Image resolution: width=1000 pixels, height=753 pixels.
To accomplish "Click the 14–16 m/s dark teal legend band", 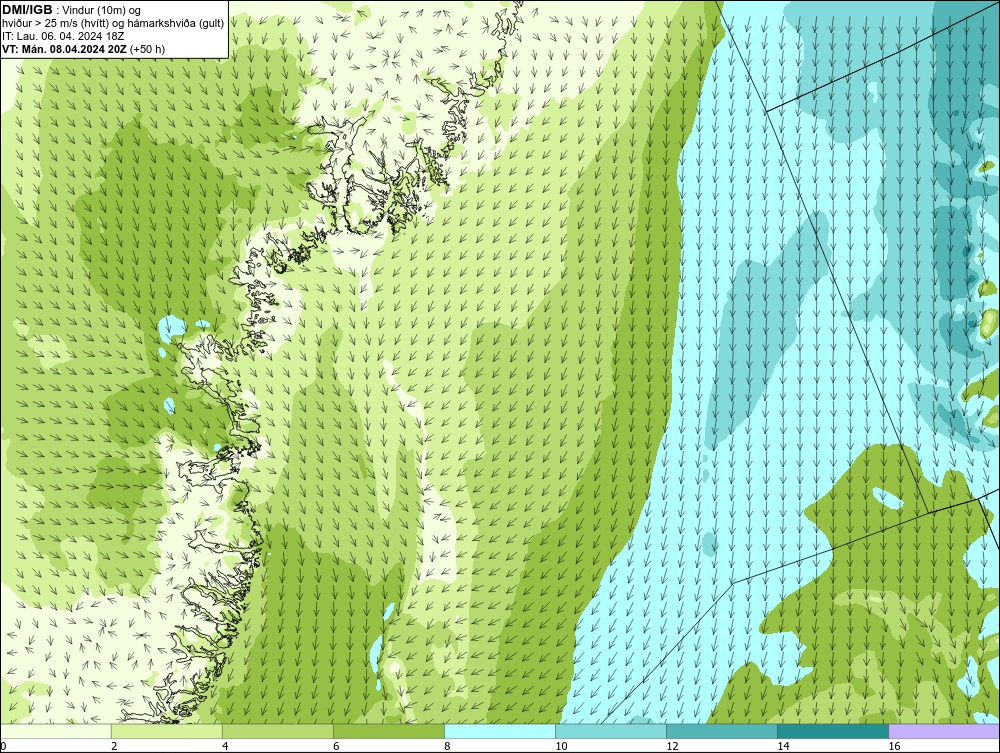I will tap(833, 731).
